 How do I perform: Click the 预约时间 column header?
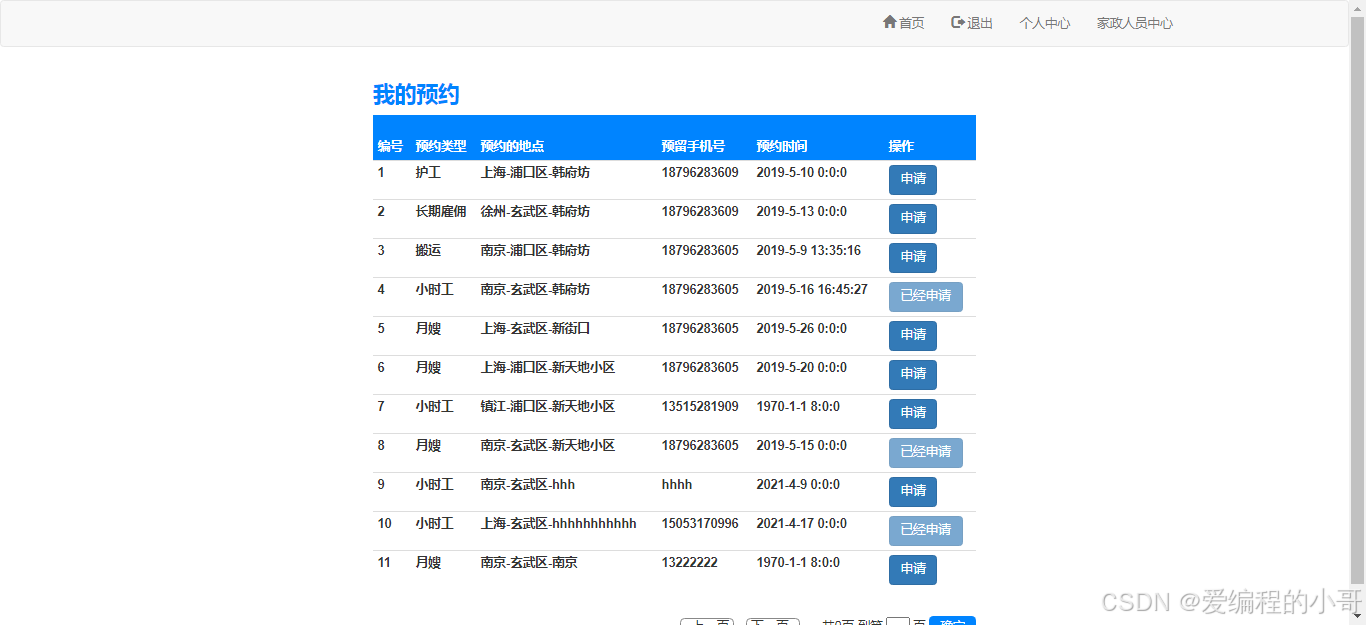point(782,146)
